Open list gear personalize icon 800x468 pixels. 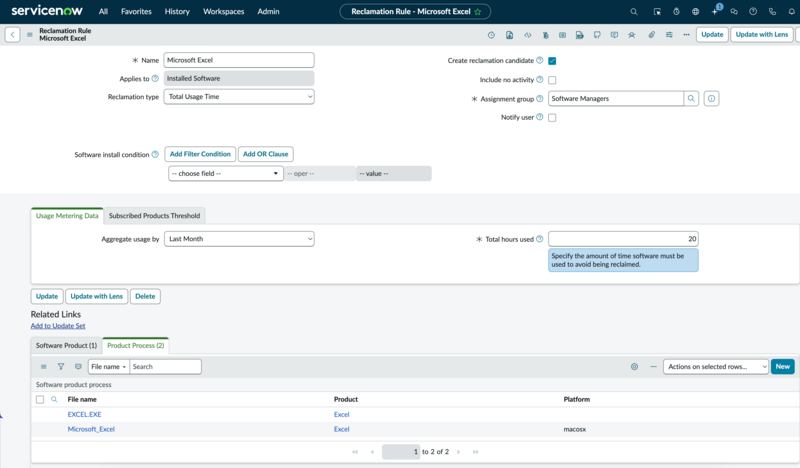(x=634, y=366)
